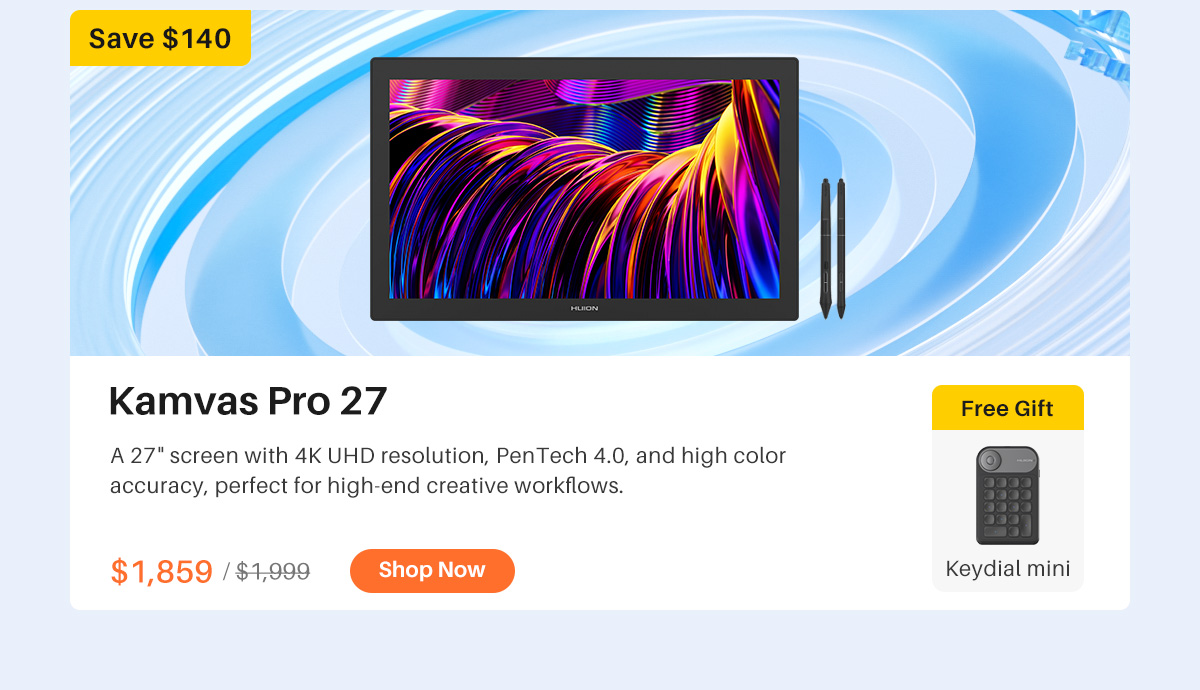Screen dimensions: 1200x690
Task: Click the crossed-out $1,999 original price
Action: pos(273,572)
